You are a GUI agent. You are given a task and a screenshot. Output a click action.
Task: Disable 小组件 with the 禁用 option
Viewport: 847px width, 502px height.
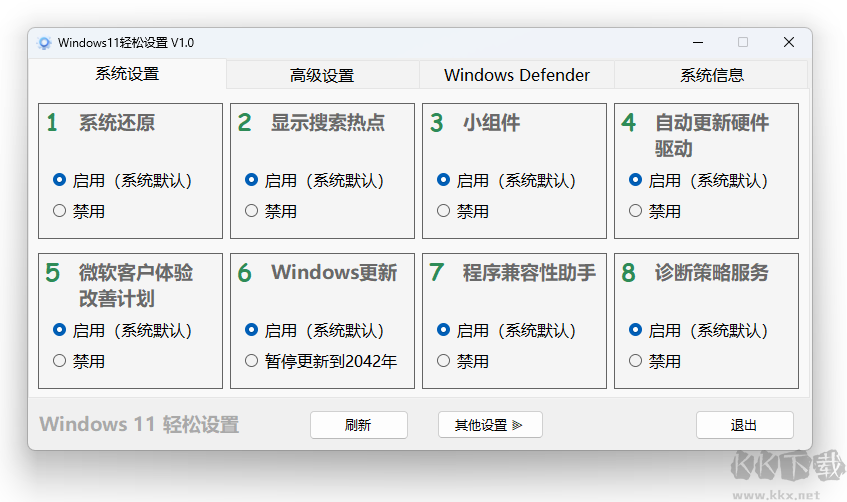(443, 211)
